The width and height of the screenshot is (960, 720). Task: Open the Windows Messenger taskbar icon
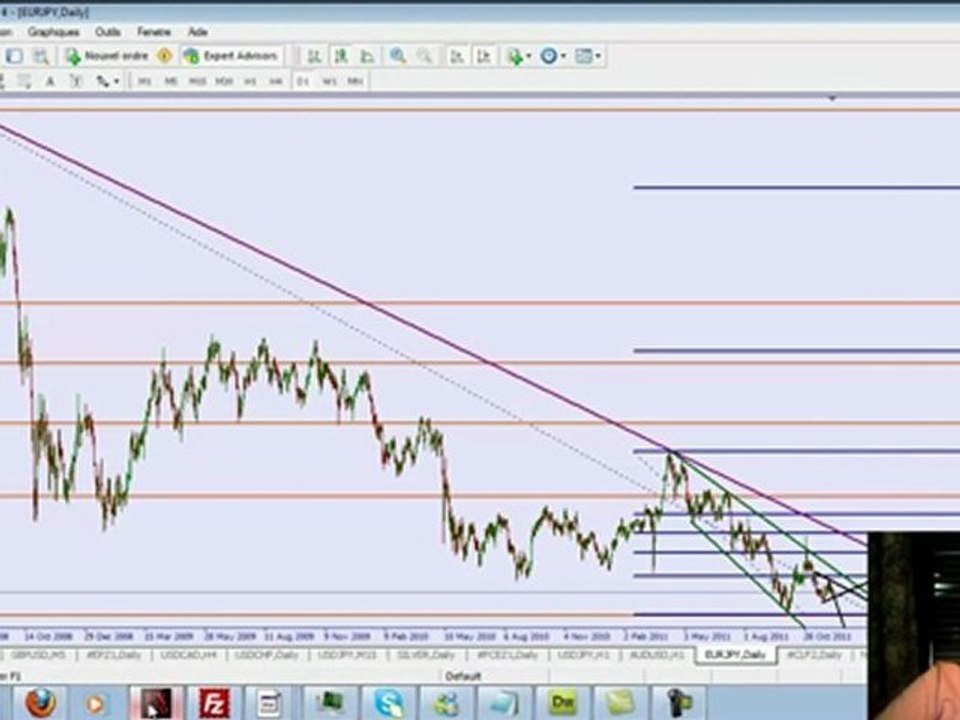pyautogui.click(x=446, y=703)
